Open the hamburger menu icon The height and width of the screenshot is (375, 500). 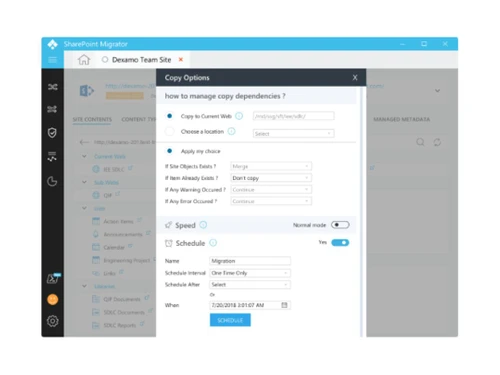click(52, 60)
